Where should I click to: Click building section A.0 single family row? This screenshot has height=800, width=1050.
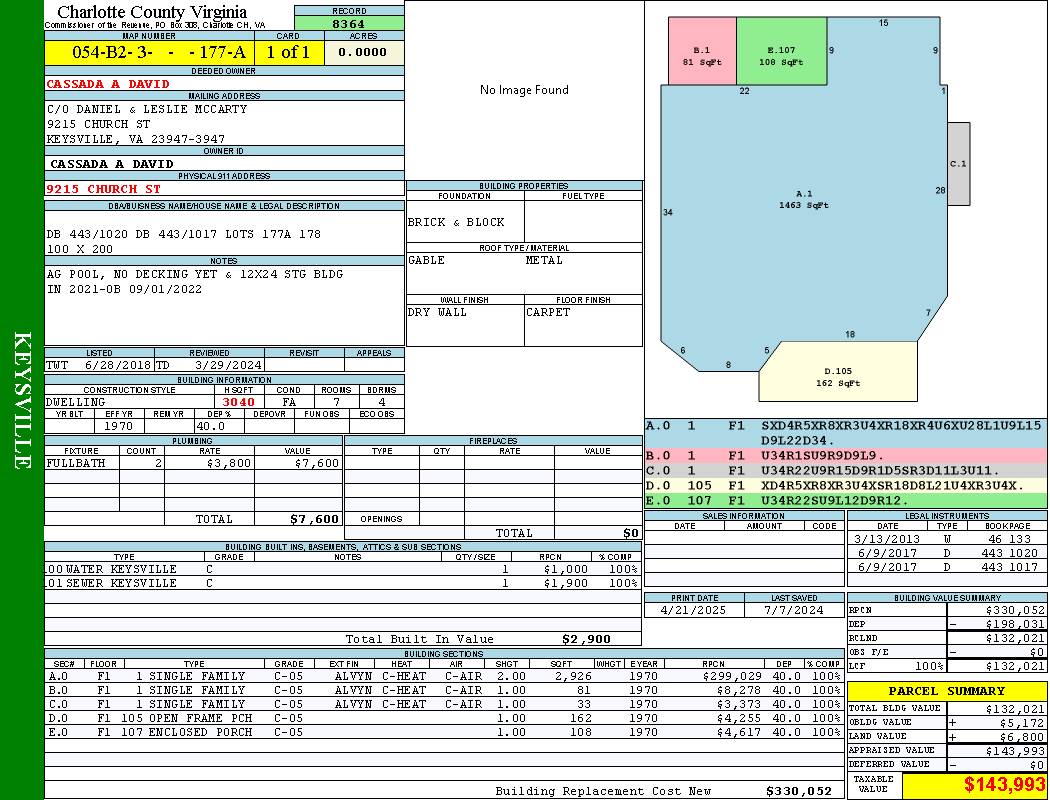point(444,677)
